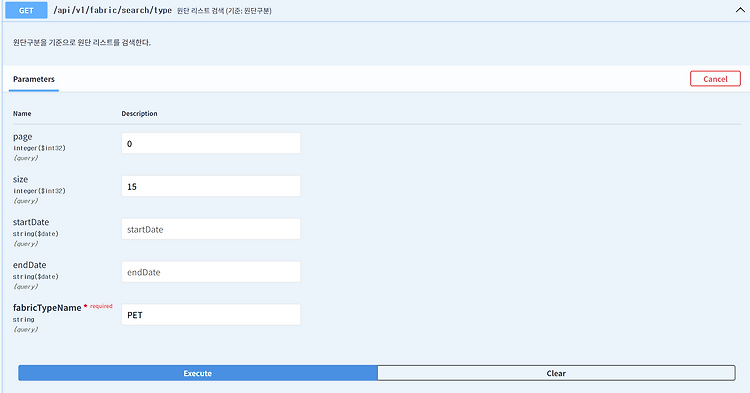Focus the page input field containing 0
Image resolution: width=750 pixels, height=393 pixels.
click(211, 143)
